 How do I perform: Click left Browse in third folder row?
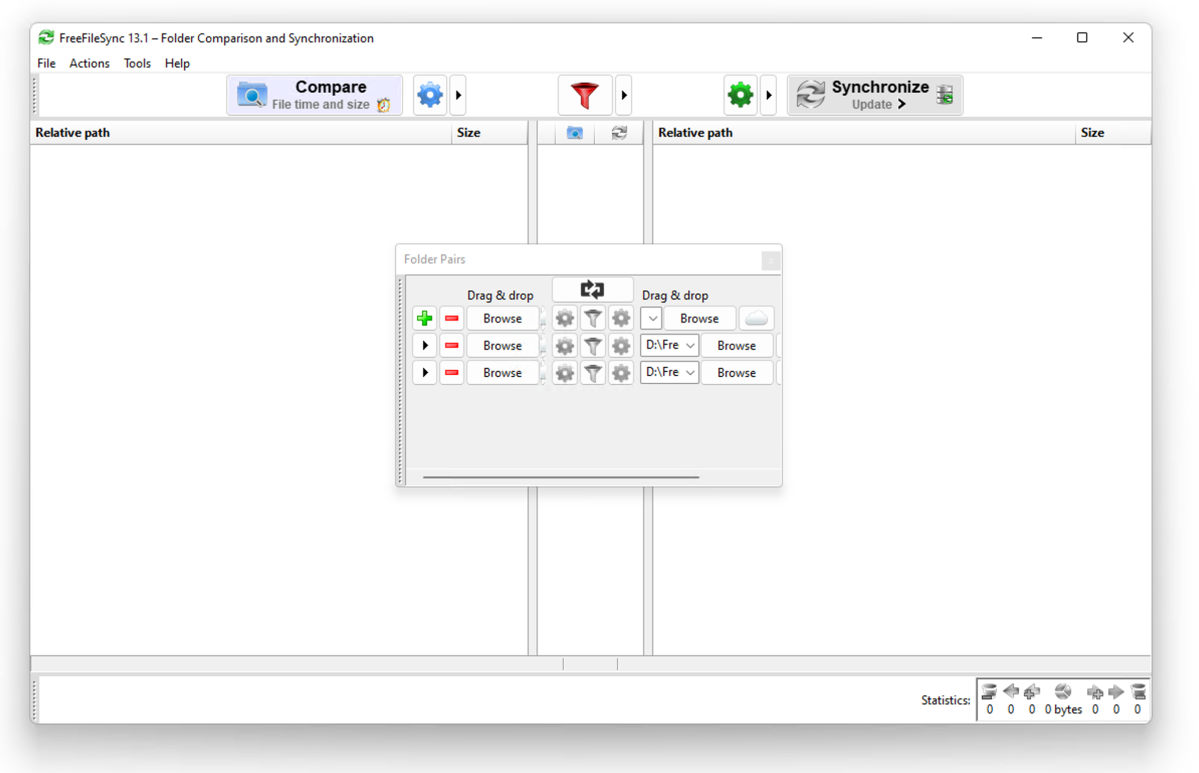click(x=502, y=372)
